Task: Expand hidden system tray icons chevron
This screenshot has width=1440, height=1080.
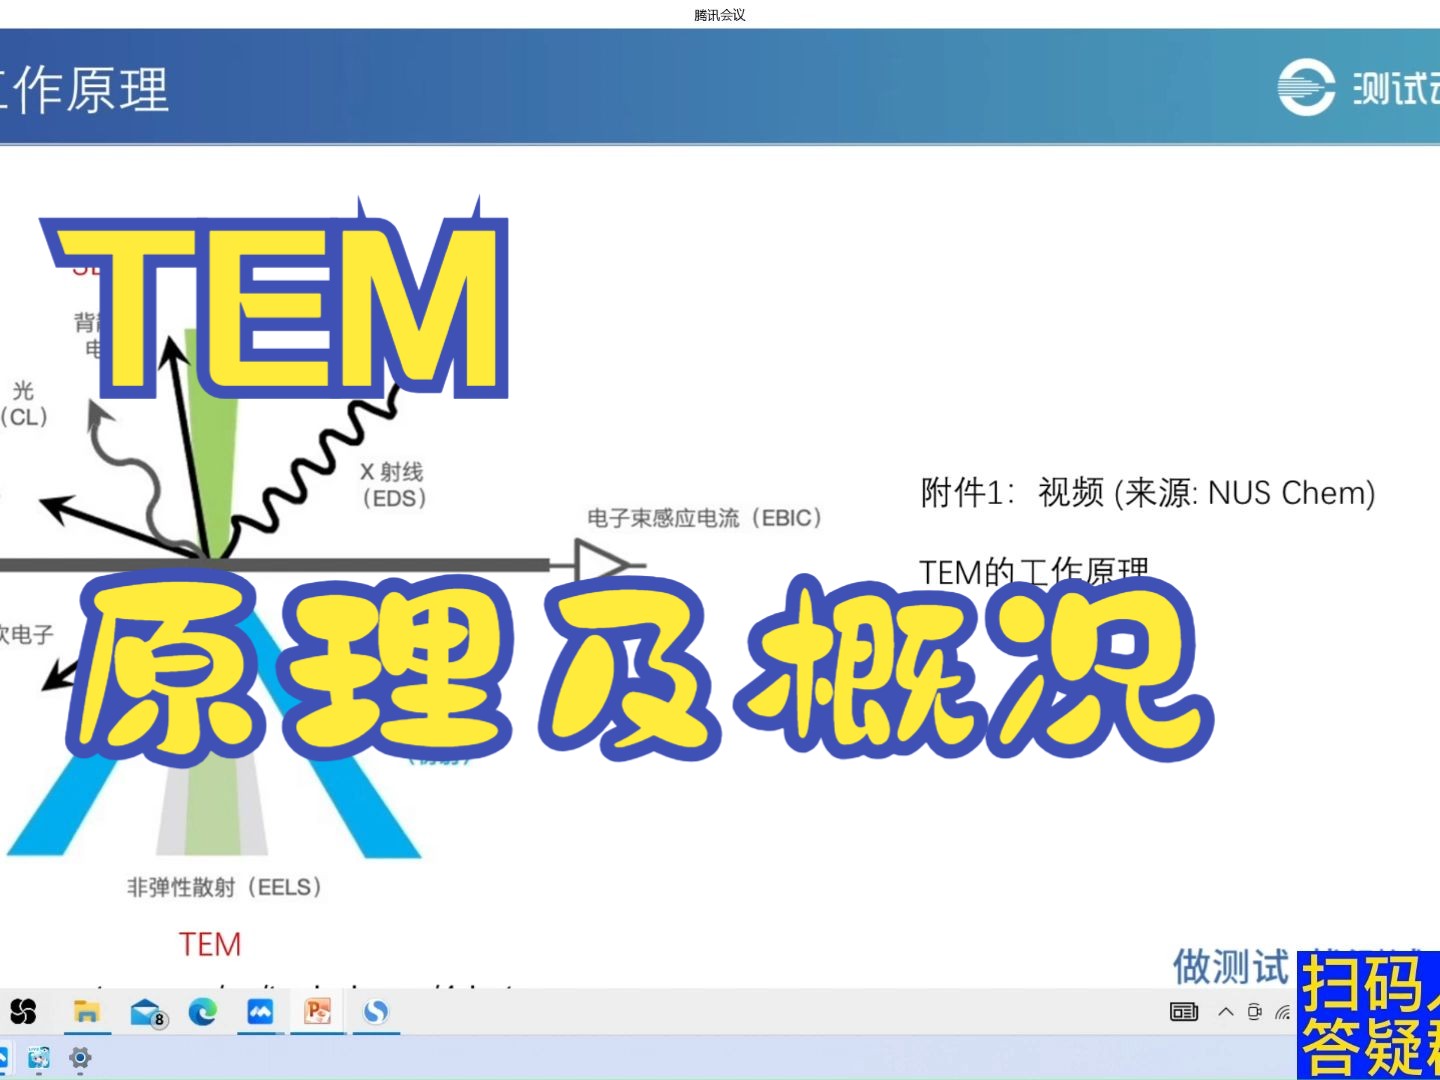Action: point(1226,1012)
